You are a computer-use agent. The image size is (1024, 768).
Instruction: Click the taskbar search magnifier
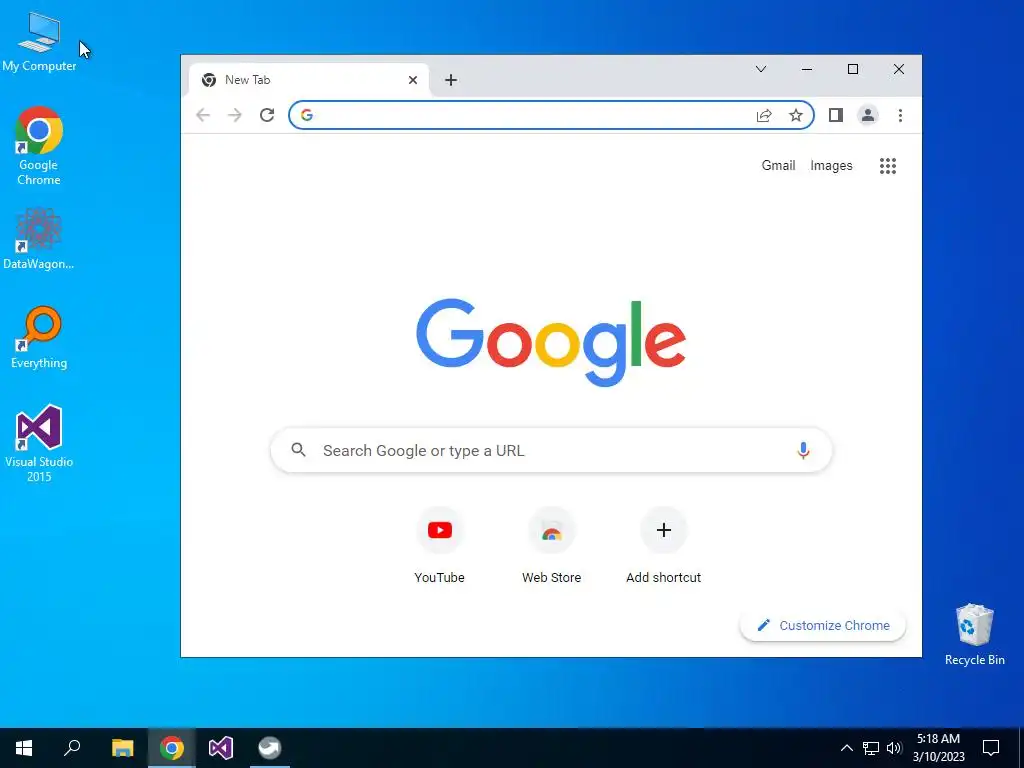(72, 748)
